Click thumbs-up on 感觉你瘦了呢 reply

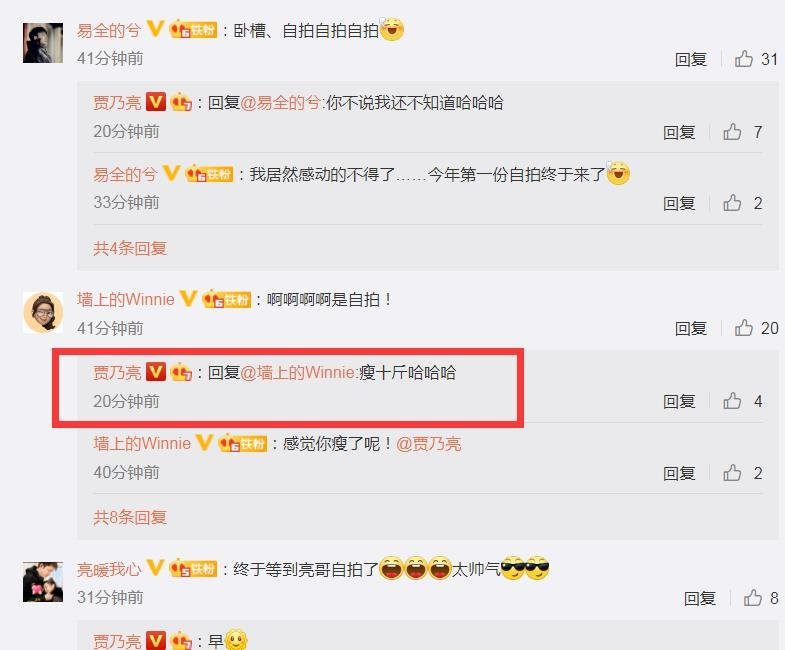point(732,472)
